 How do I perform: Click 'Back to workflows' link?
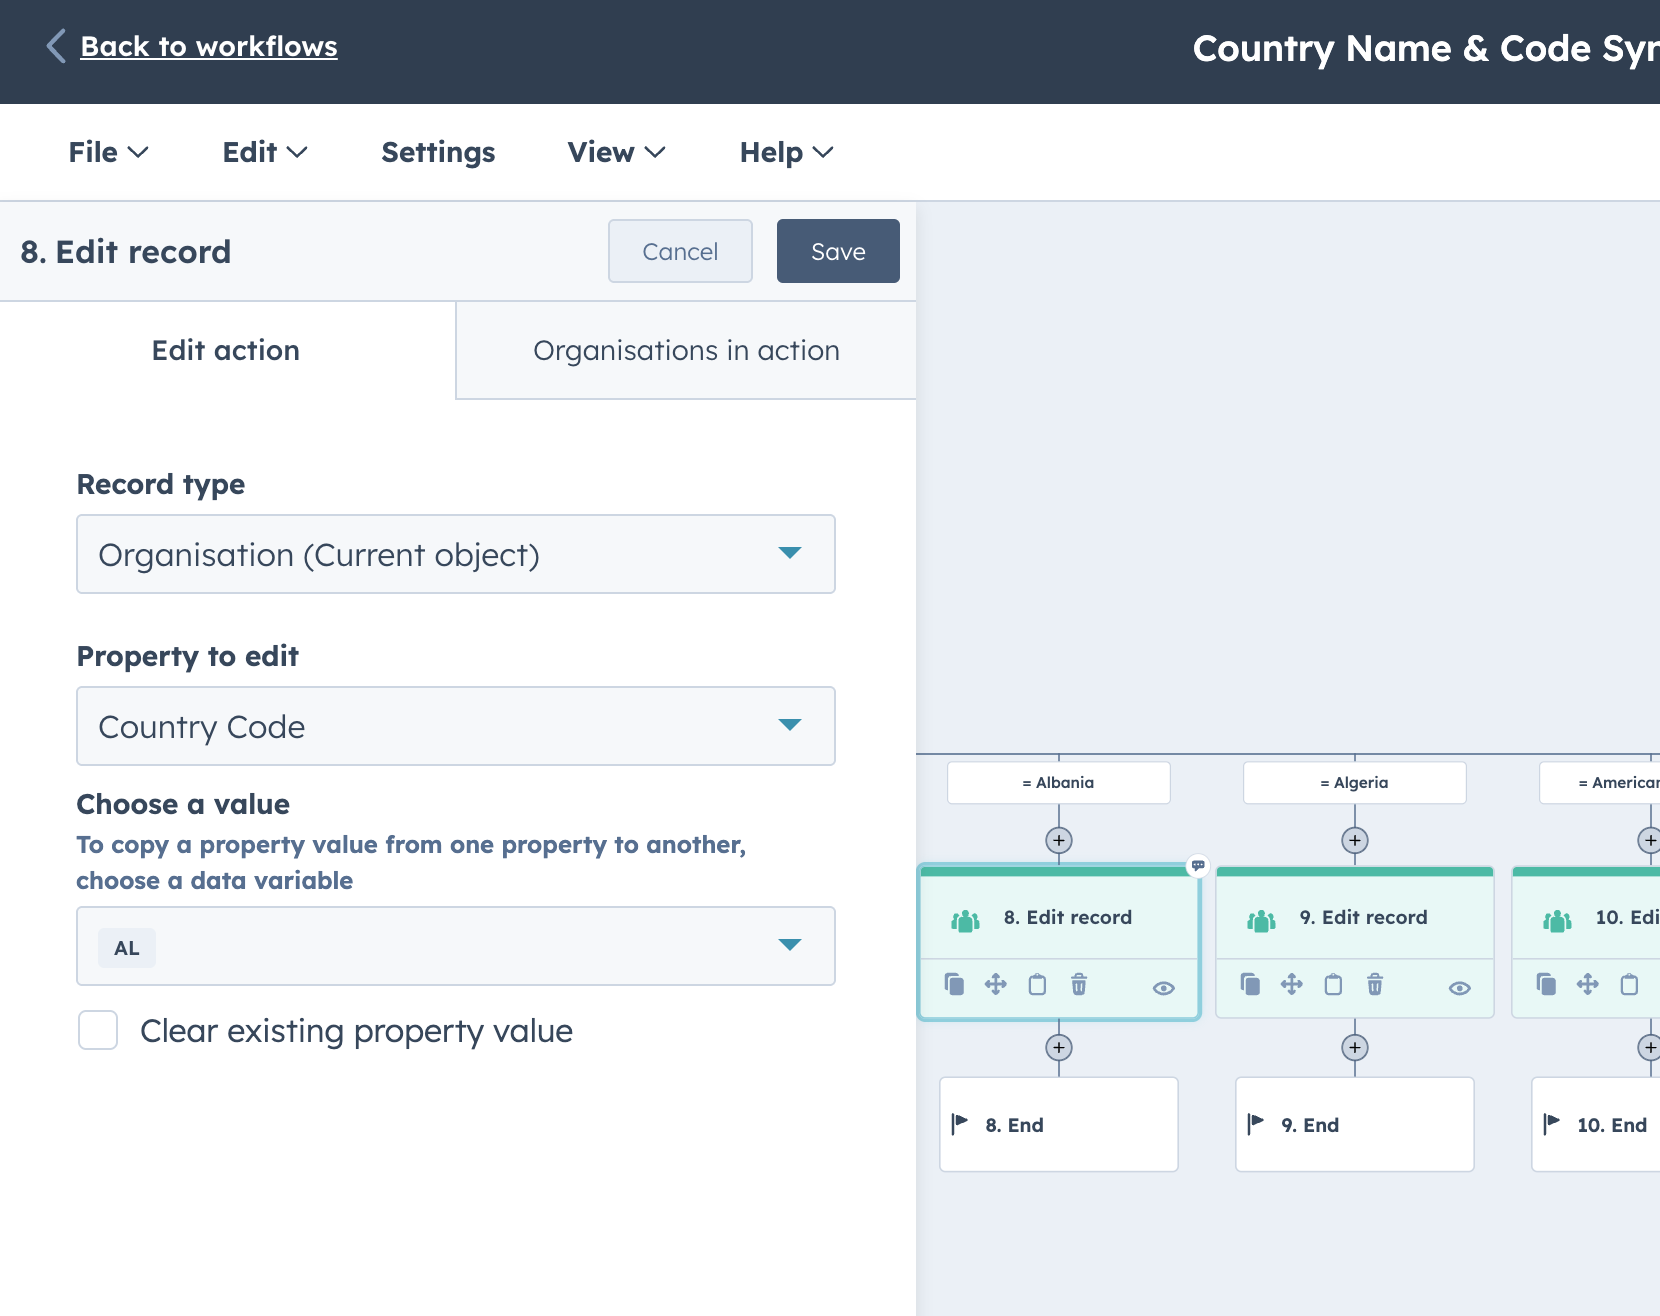(x=210, y=46)
